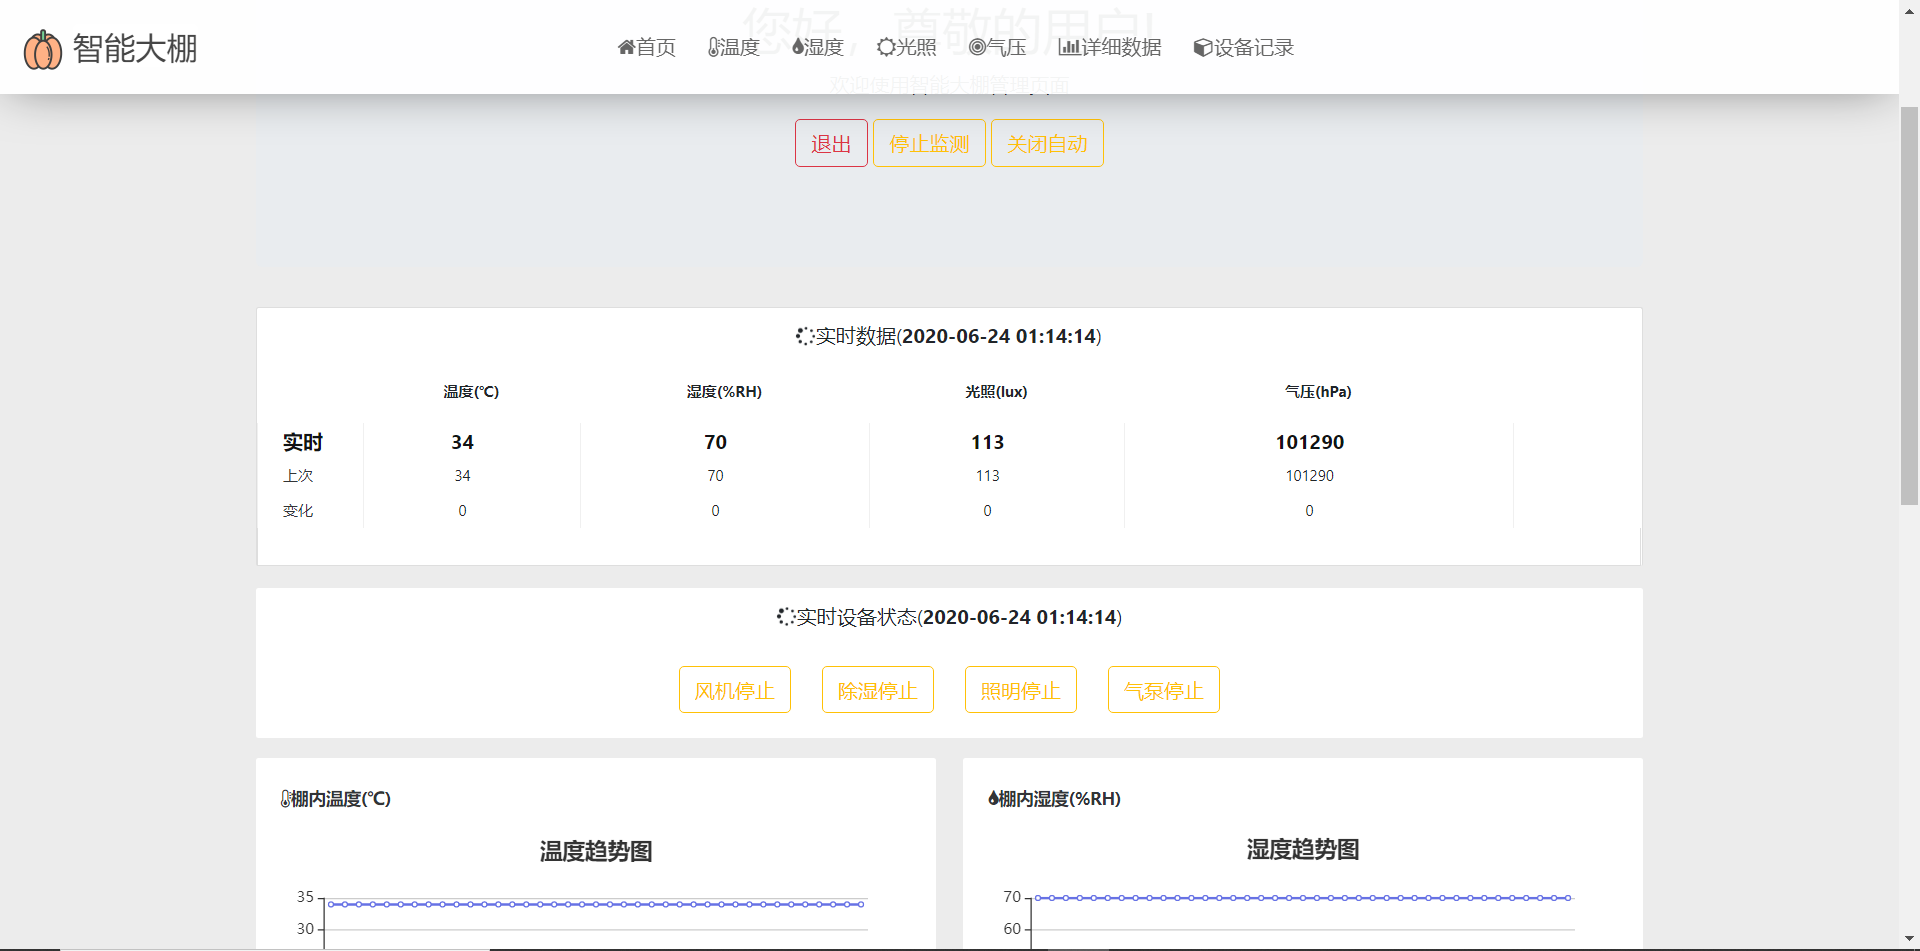Click the scrollbar down arrow
The height and width of the screenshot is (951, 1920).
1909,941
